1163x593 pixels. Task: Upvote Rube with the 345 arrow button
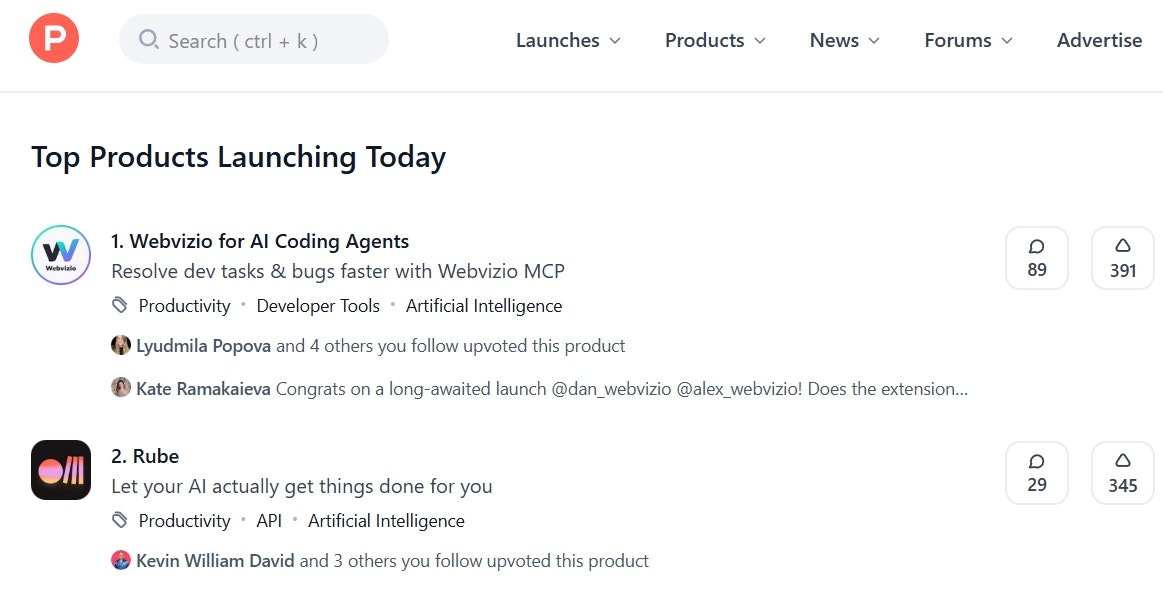pos(1122,473)
